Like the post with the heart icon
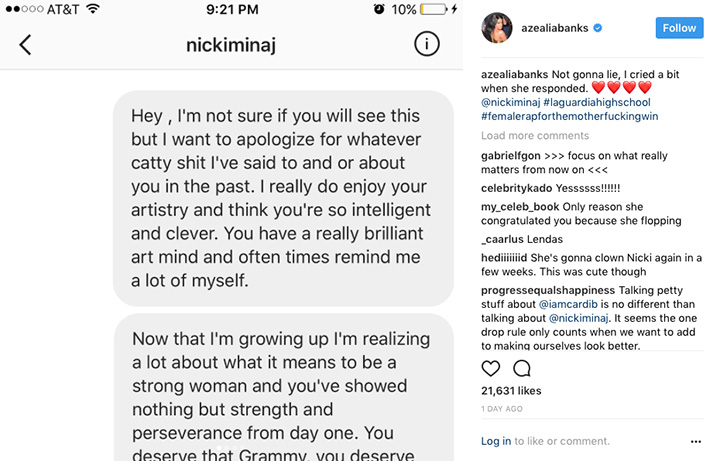 pos(491,369)
